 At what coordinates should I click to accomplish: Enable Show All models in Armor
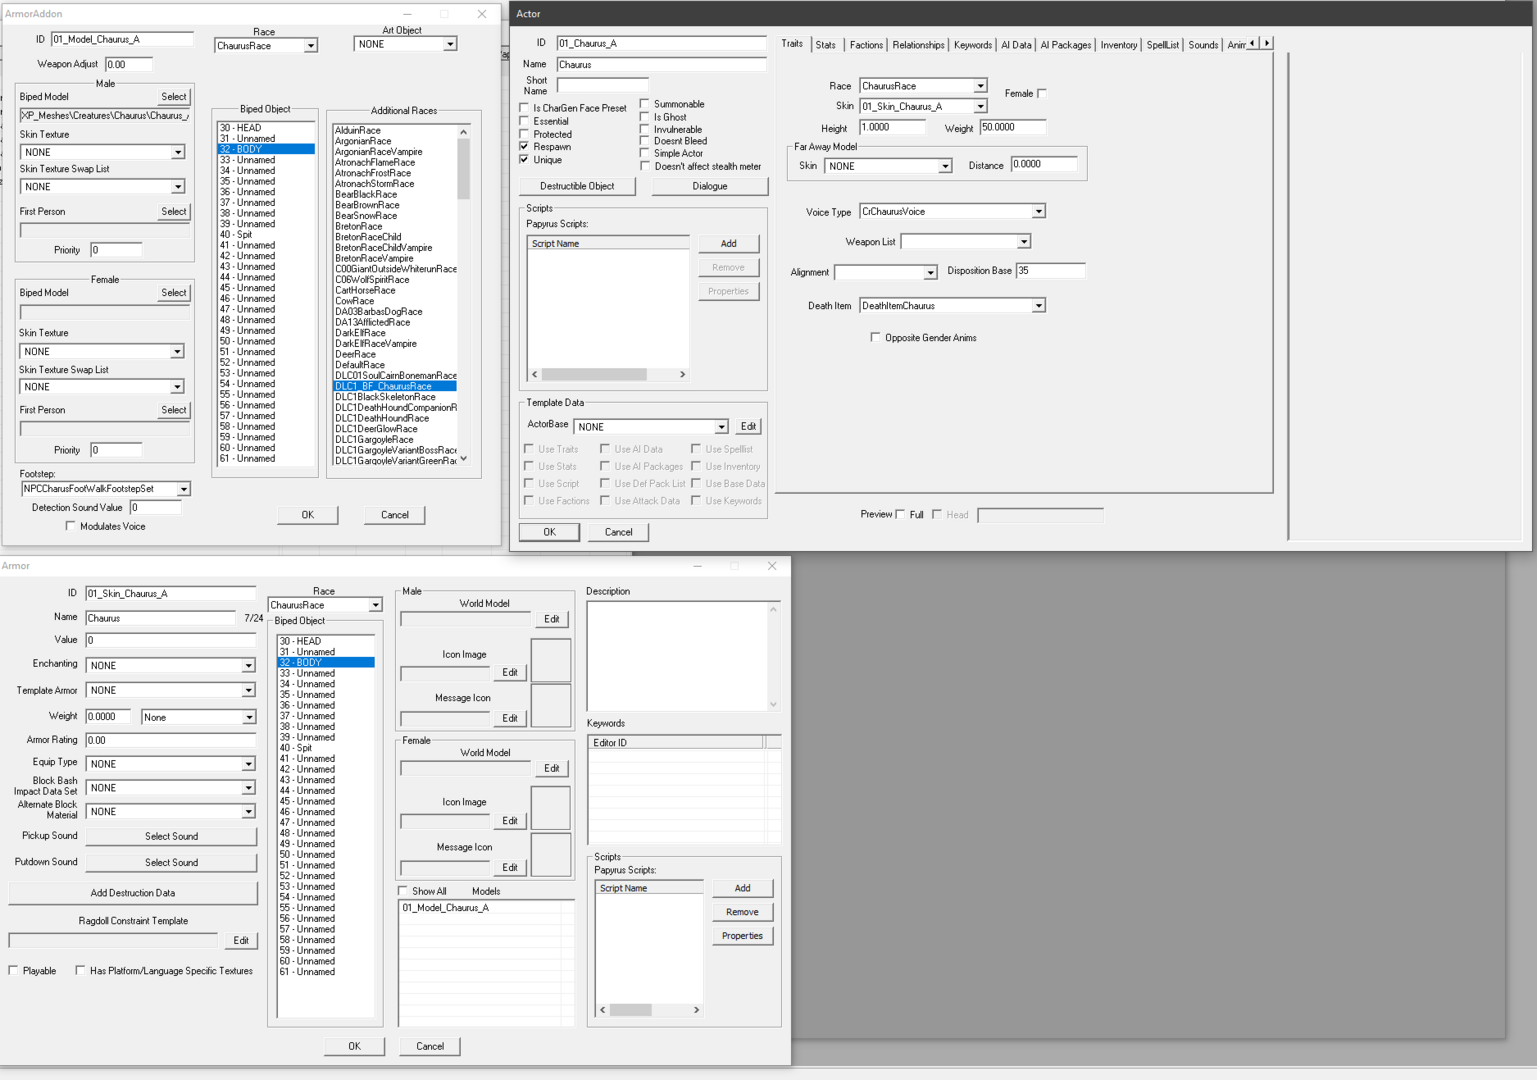click(x=403, y=891)
